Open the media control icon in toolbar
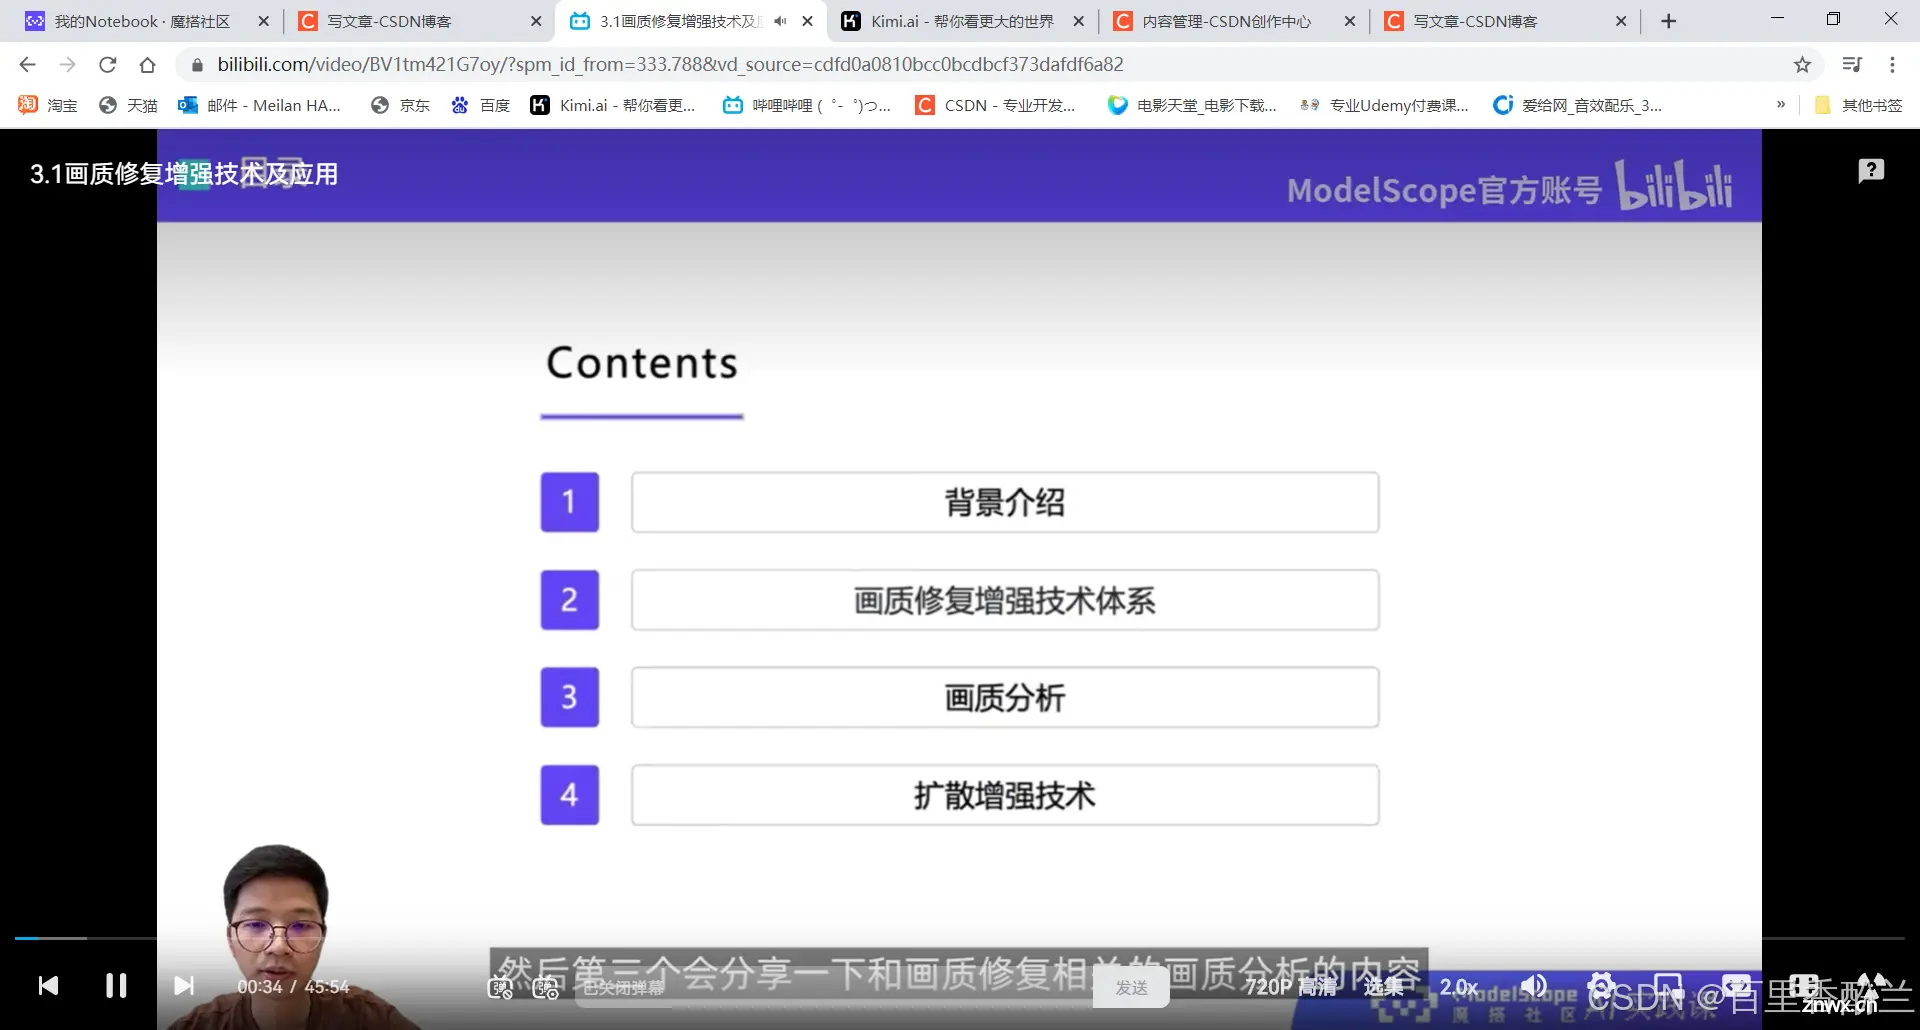Screen dimensions: 1920x1030 pos(1852,65)
